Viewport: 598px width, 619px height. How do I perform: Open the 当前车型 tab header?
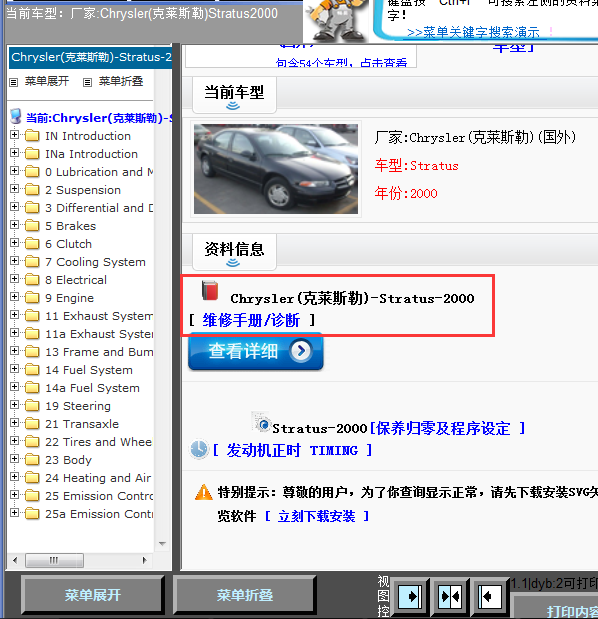234,95
